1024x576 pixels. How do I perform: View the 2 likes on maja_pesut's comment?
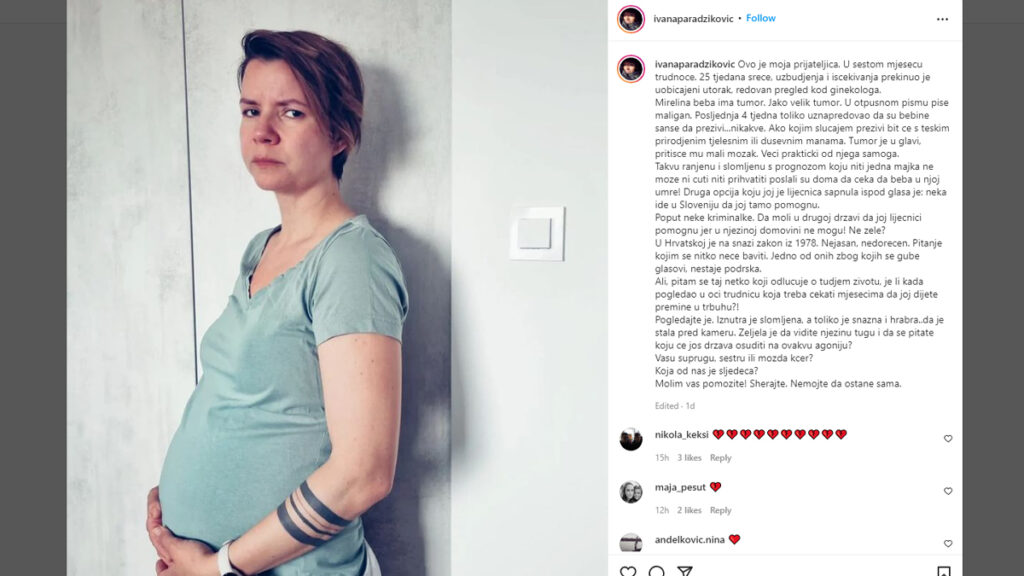pos(689,510)
